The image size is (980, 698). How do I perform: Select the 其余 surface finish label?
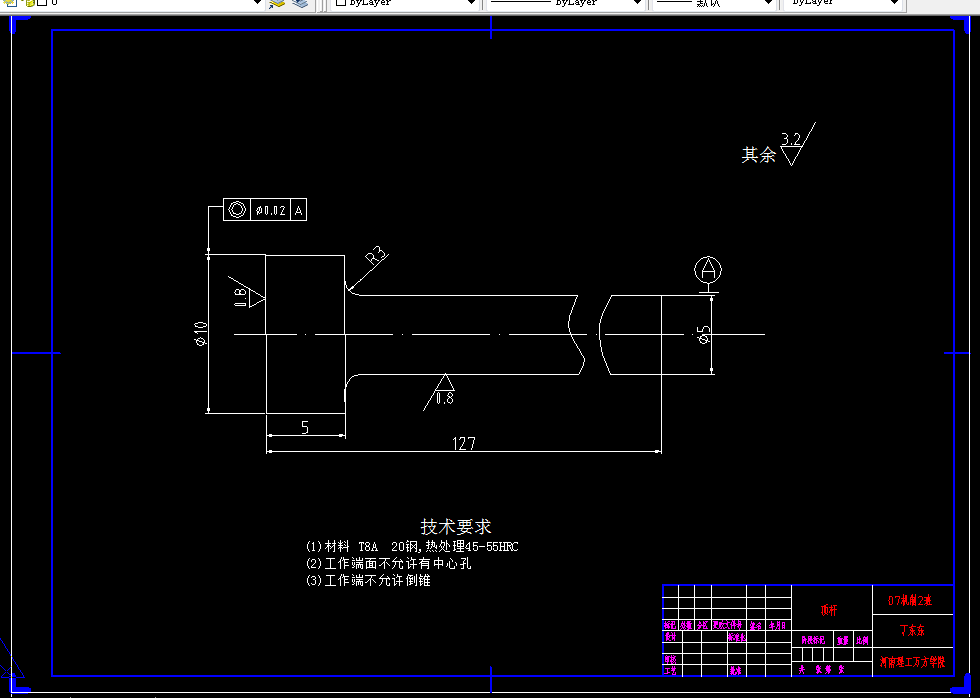758,155
